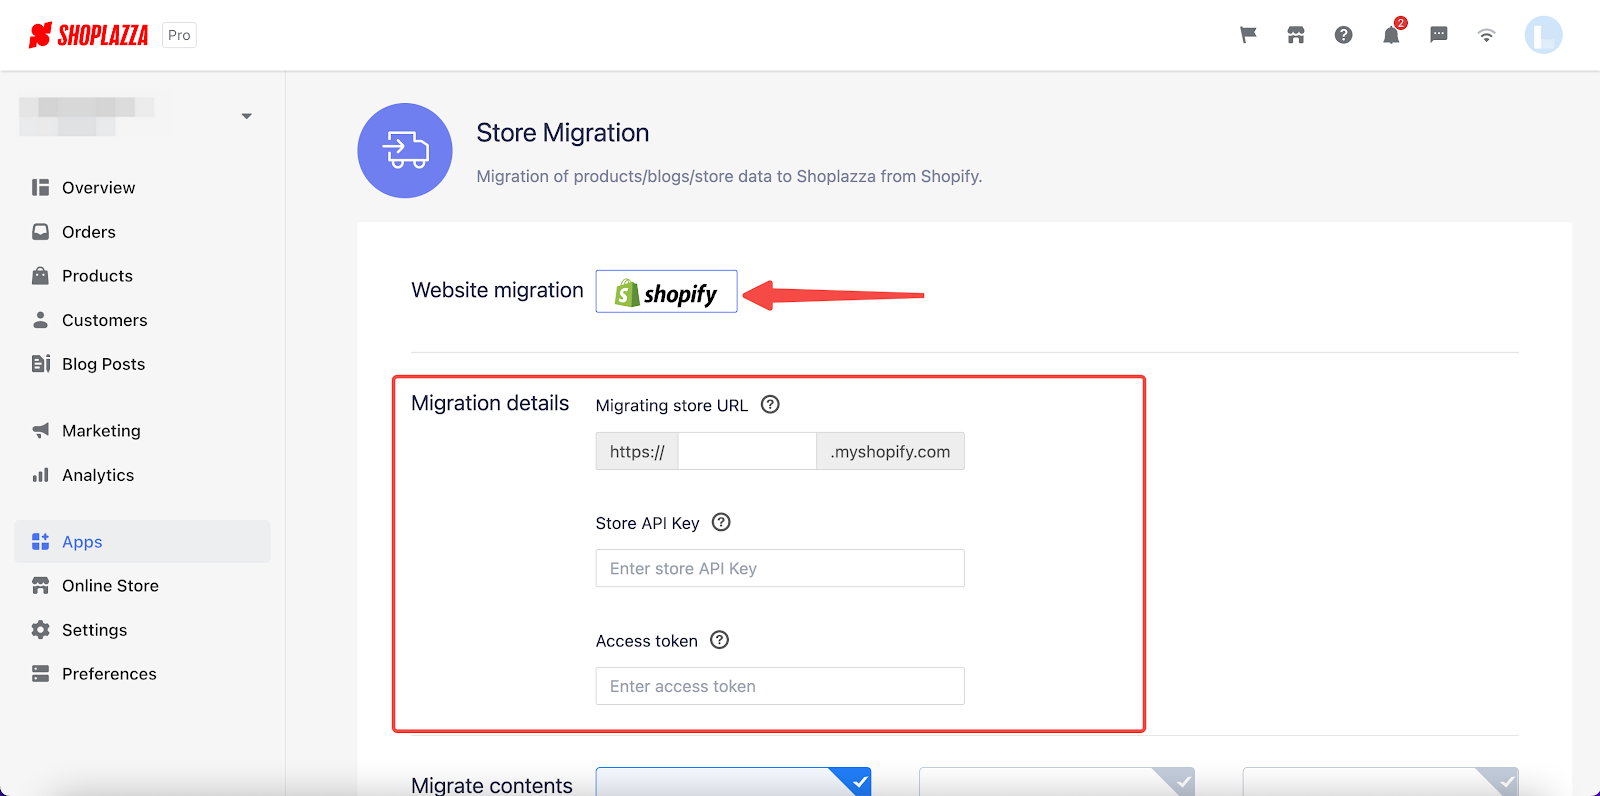The width and height of the screenshot is (1600, 796).
Task: Open Marketing in sidebar
Action: [x=142, y=431]
